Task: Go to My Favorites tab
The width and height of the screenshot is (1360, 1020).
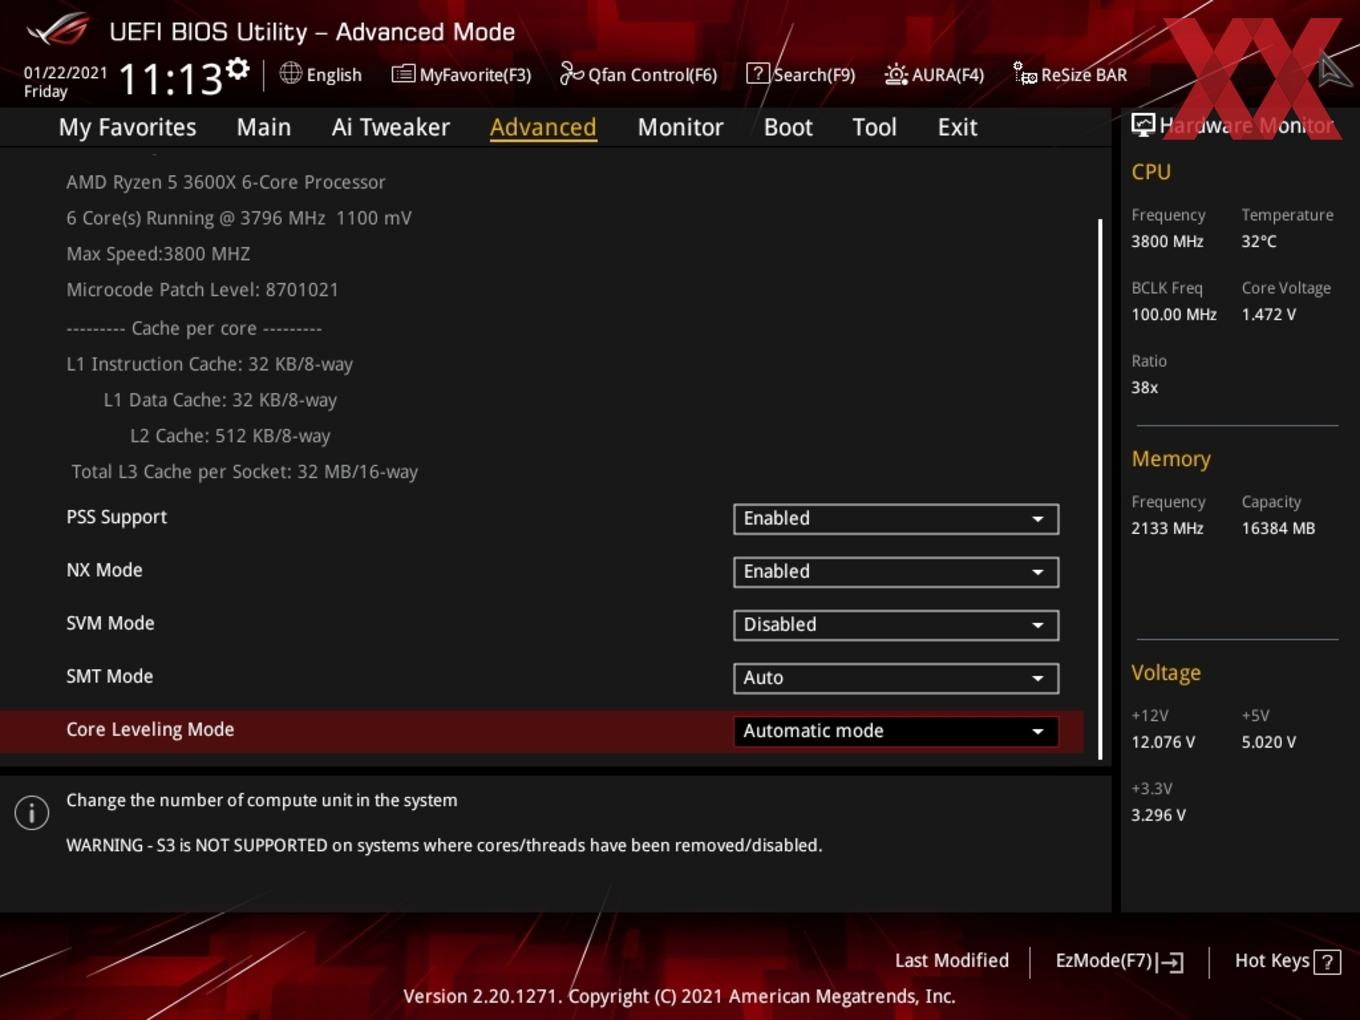Action: tap(128, 128)
